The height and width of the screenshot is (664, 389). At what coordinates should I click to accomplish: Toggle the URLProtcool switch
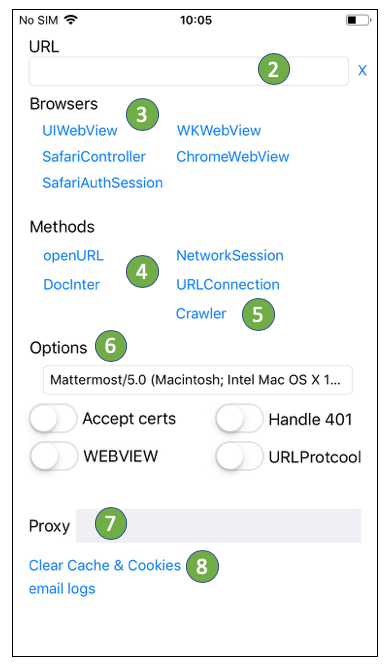tap(240, 456)
